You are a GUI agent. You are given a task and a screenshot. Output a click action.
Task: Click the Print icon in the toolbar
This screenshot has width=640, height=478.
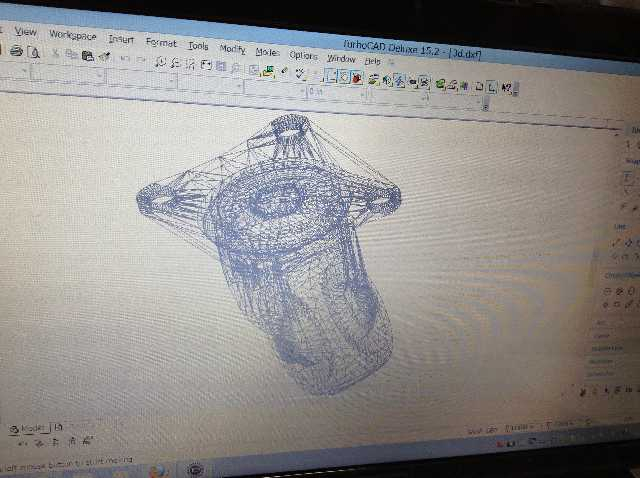(16, 51)
